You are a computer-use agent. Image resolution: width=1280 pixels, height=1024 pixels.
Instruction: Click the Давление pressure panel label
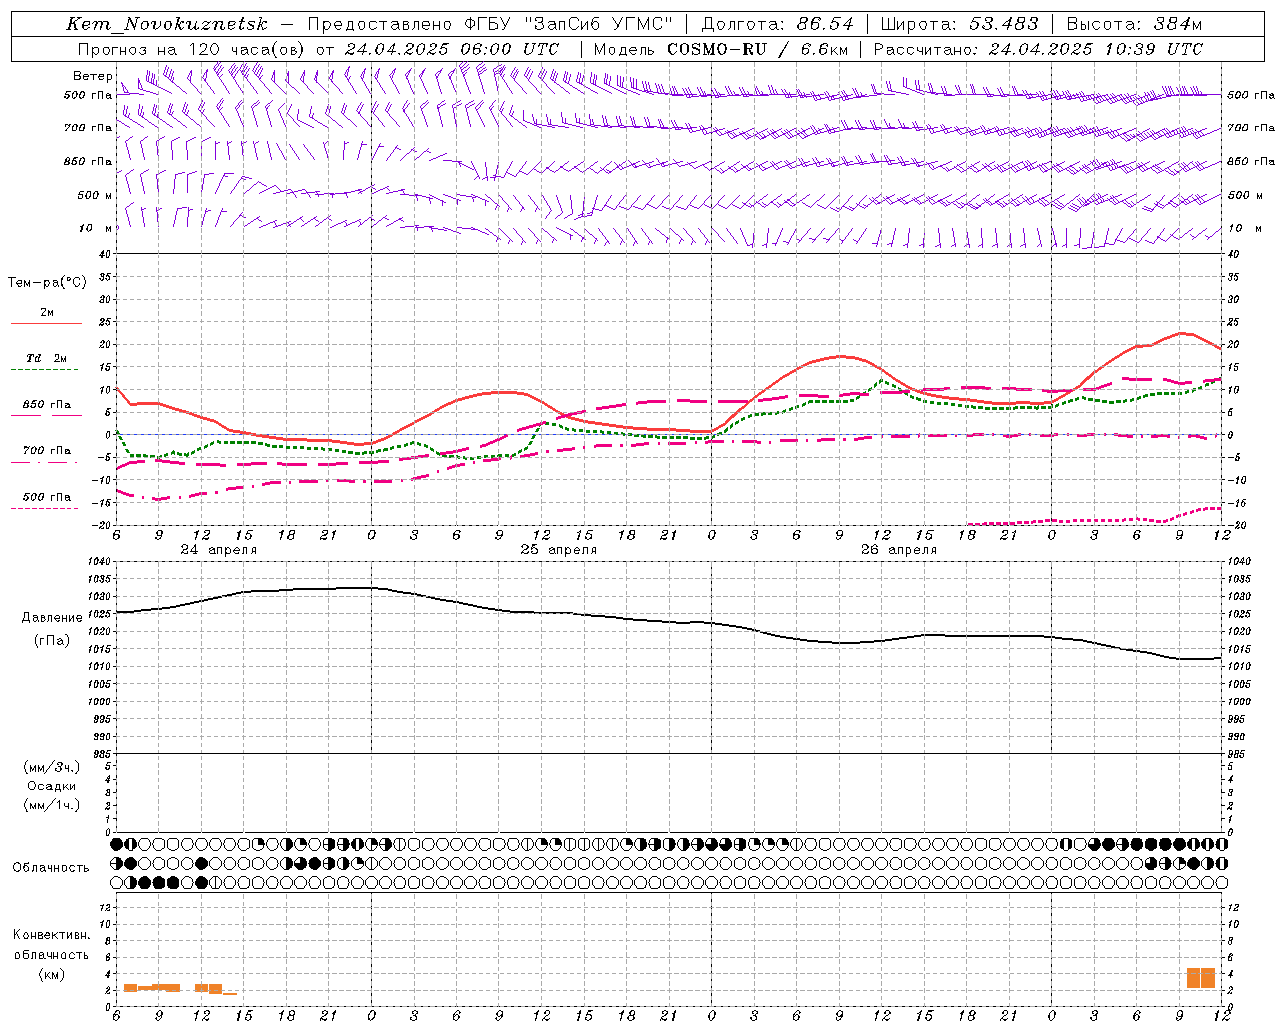tap(53, 618)
